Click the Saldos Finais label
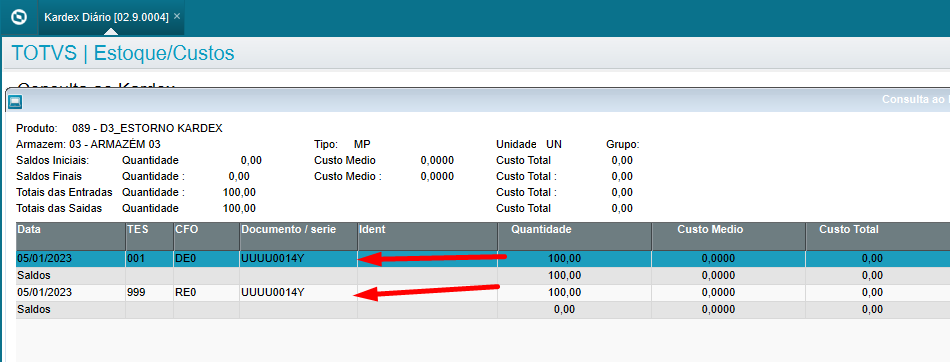950x362 pixels. pos(49,176)
